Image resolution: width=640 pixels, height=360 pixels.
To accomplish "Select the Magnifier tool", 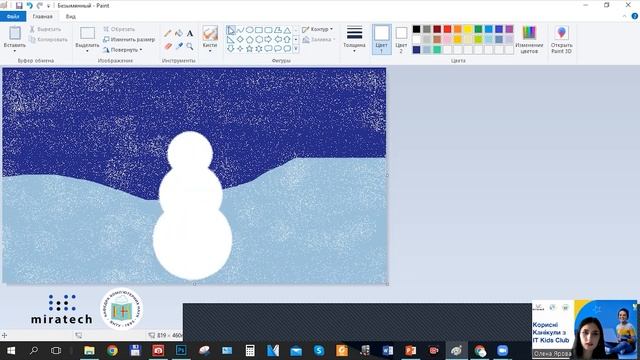I will [x=190, y=46].
